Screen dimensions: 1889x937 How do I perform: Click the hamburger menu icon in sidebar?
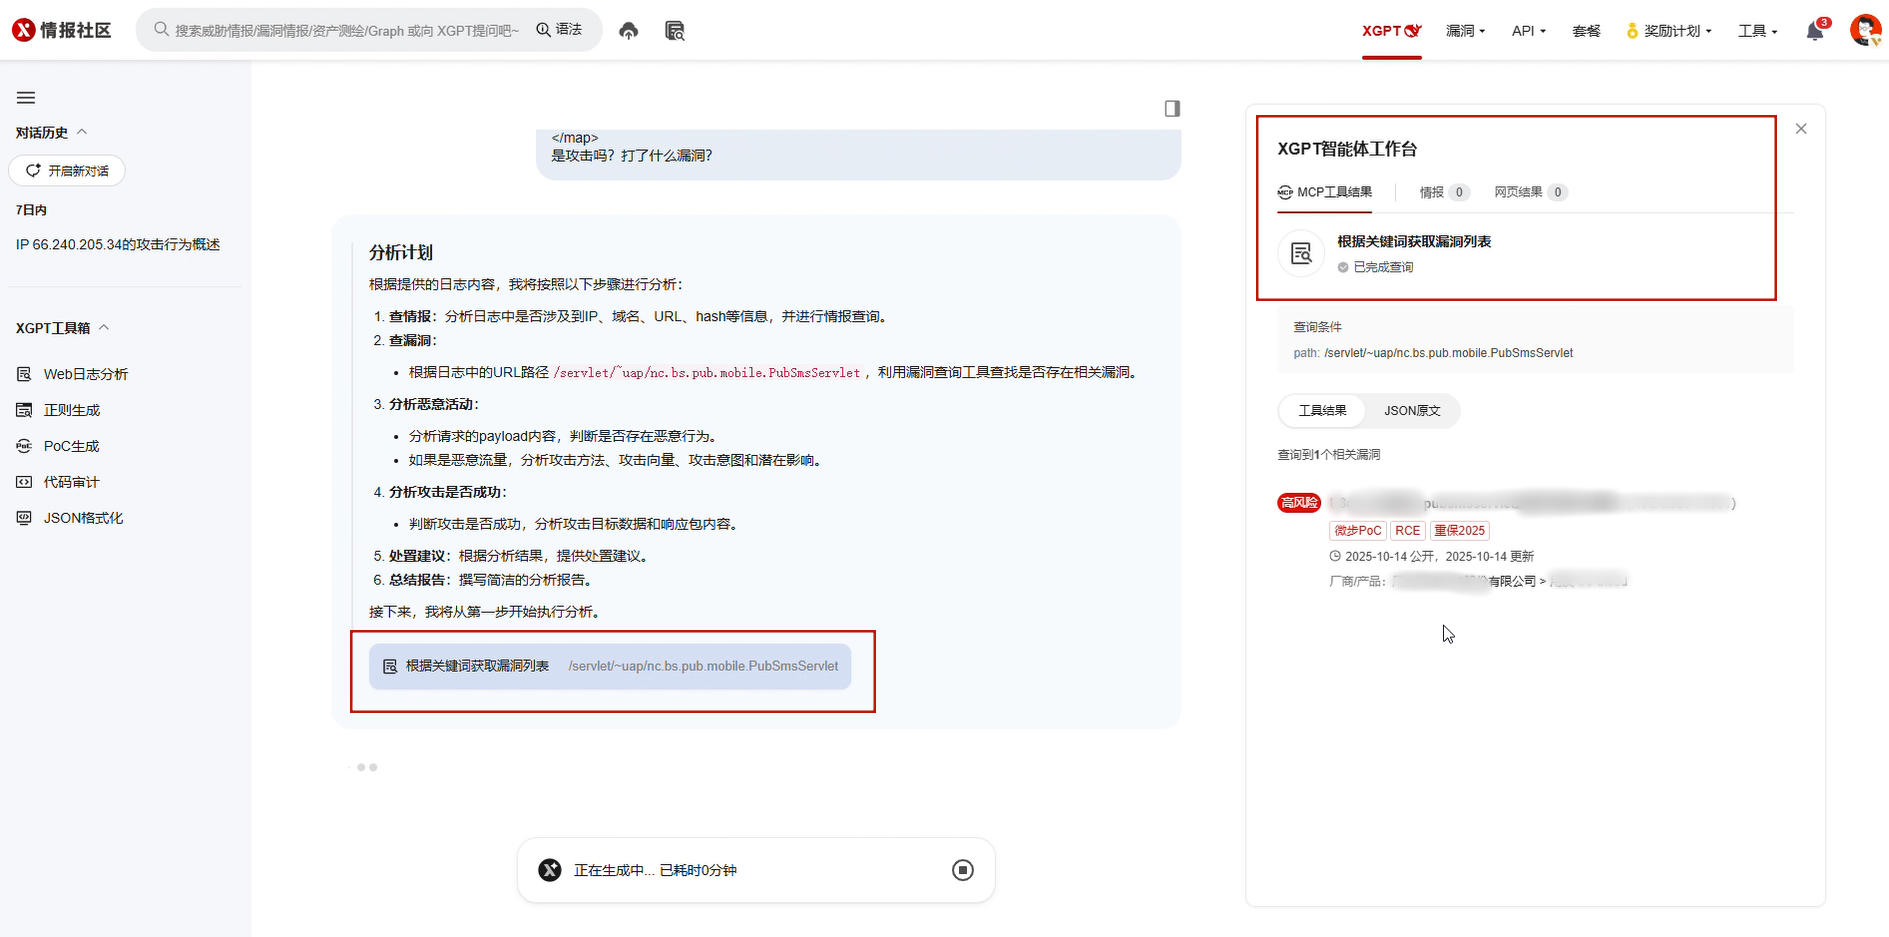pos(26,98)
